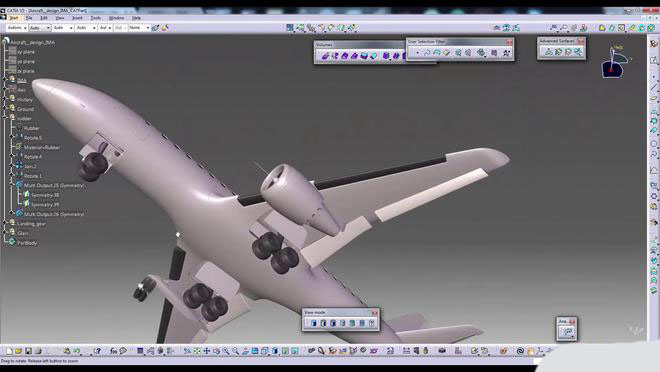The height and width of the screenshot is (372, 660).
Task: Open the Insert menu
Action: 77,18
